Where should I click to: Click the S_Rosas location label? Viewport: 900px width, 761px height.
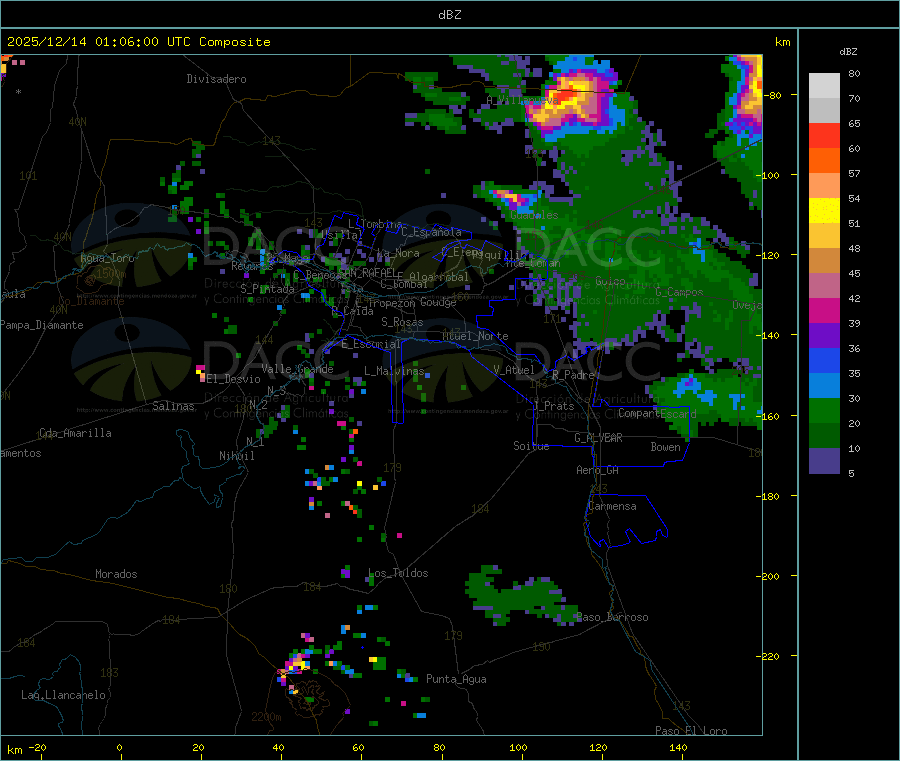(x=402, y=322)
